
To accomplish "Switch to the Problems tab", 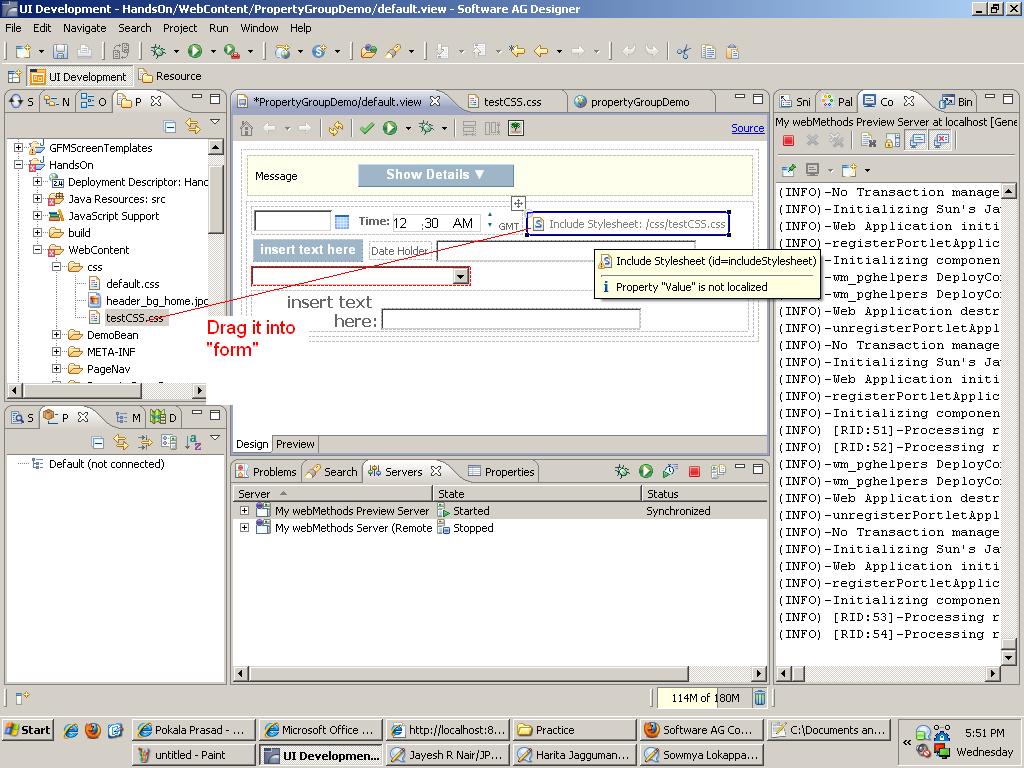I will [x=266, y=472].
